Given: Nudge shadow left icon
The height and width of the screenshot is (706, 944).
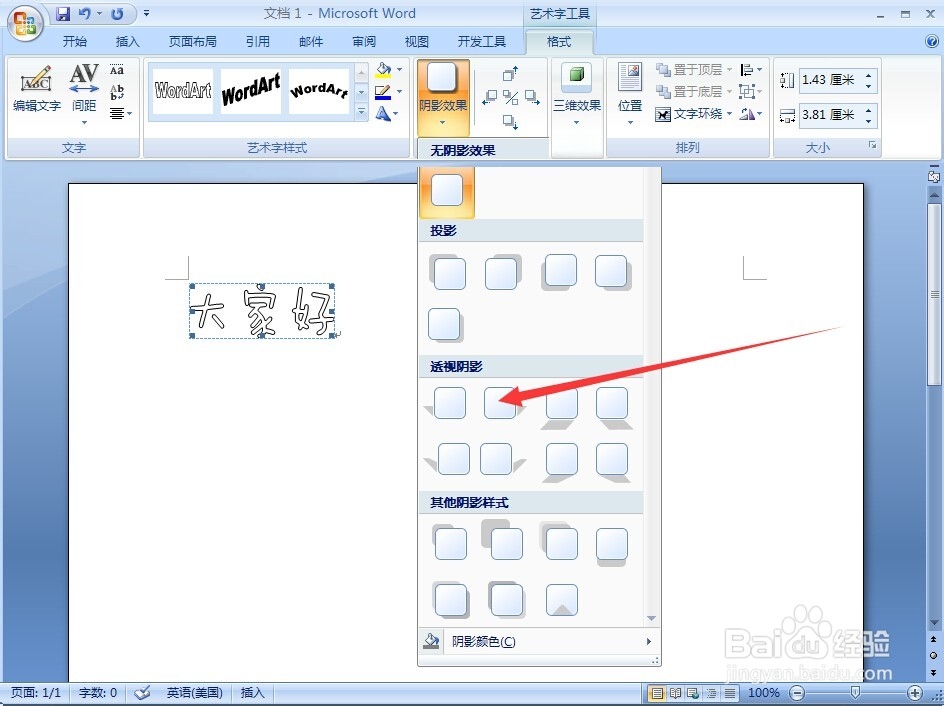Looking at the screenshot, I should click(489, 97).
